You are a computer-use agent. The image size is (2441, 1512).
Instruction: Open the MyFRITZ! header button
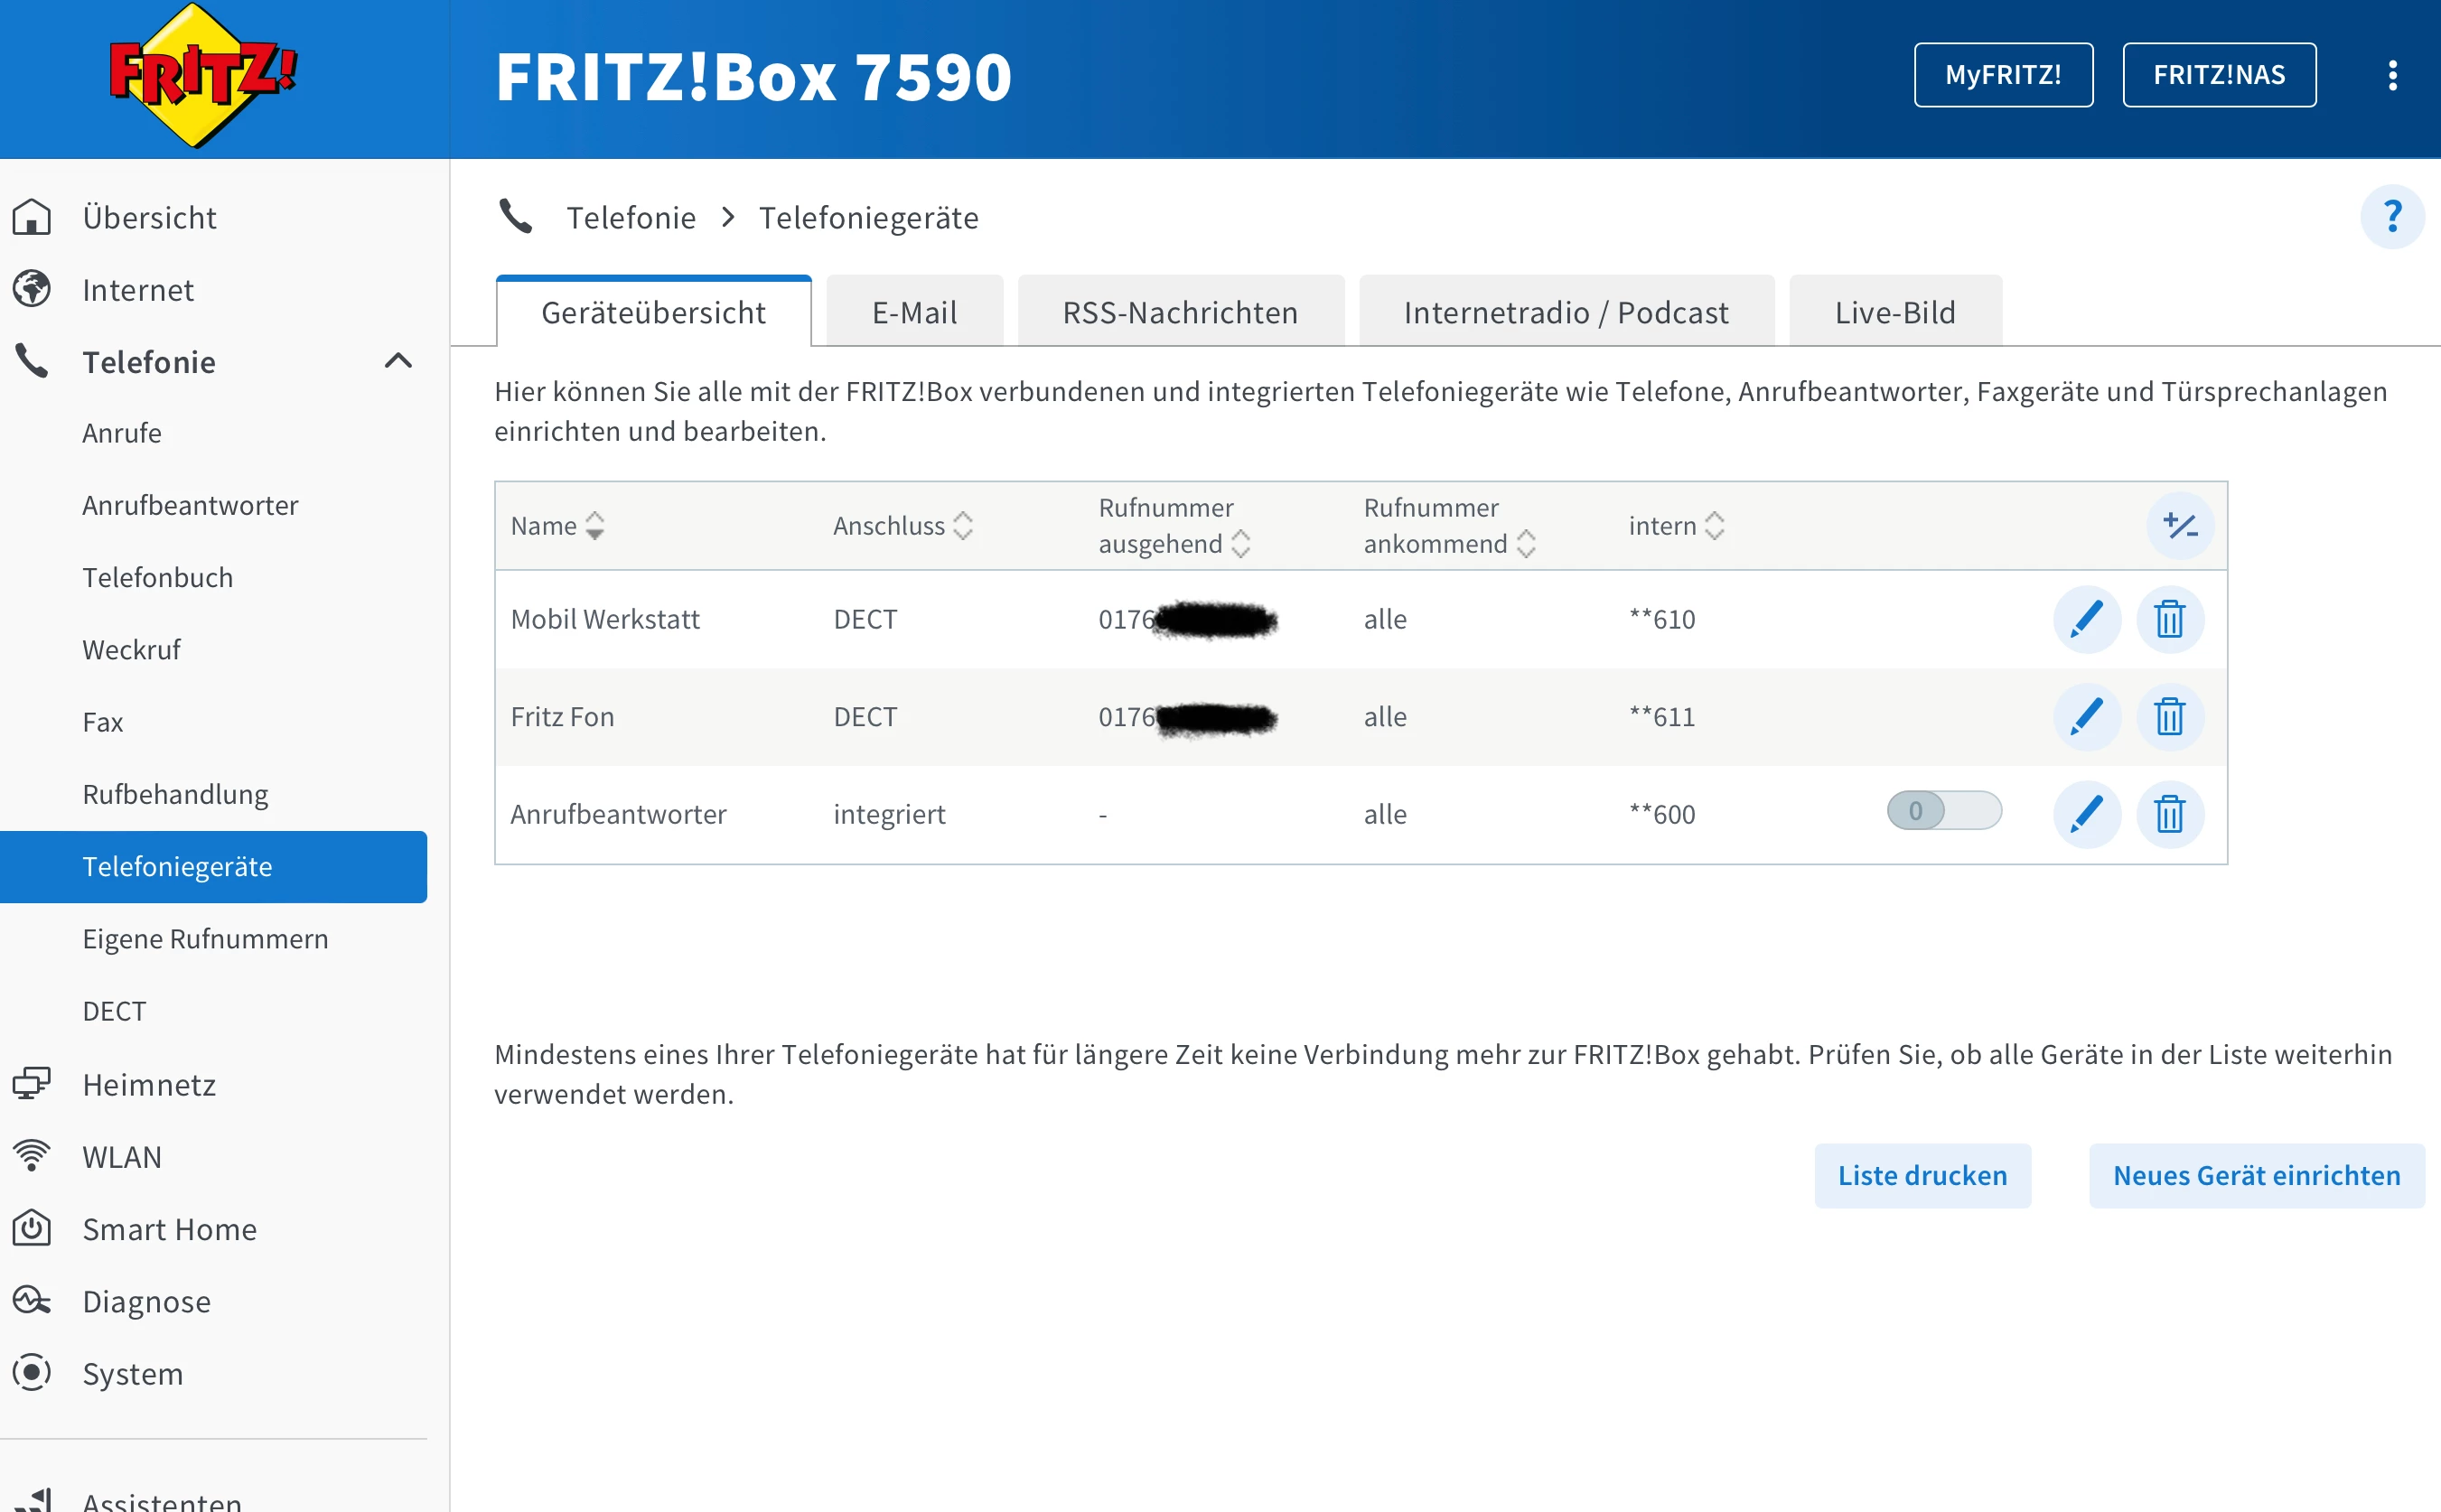(2002, 75)
